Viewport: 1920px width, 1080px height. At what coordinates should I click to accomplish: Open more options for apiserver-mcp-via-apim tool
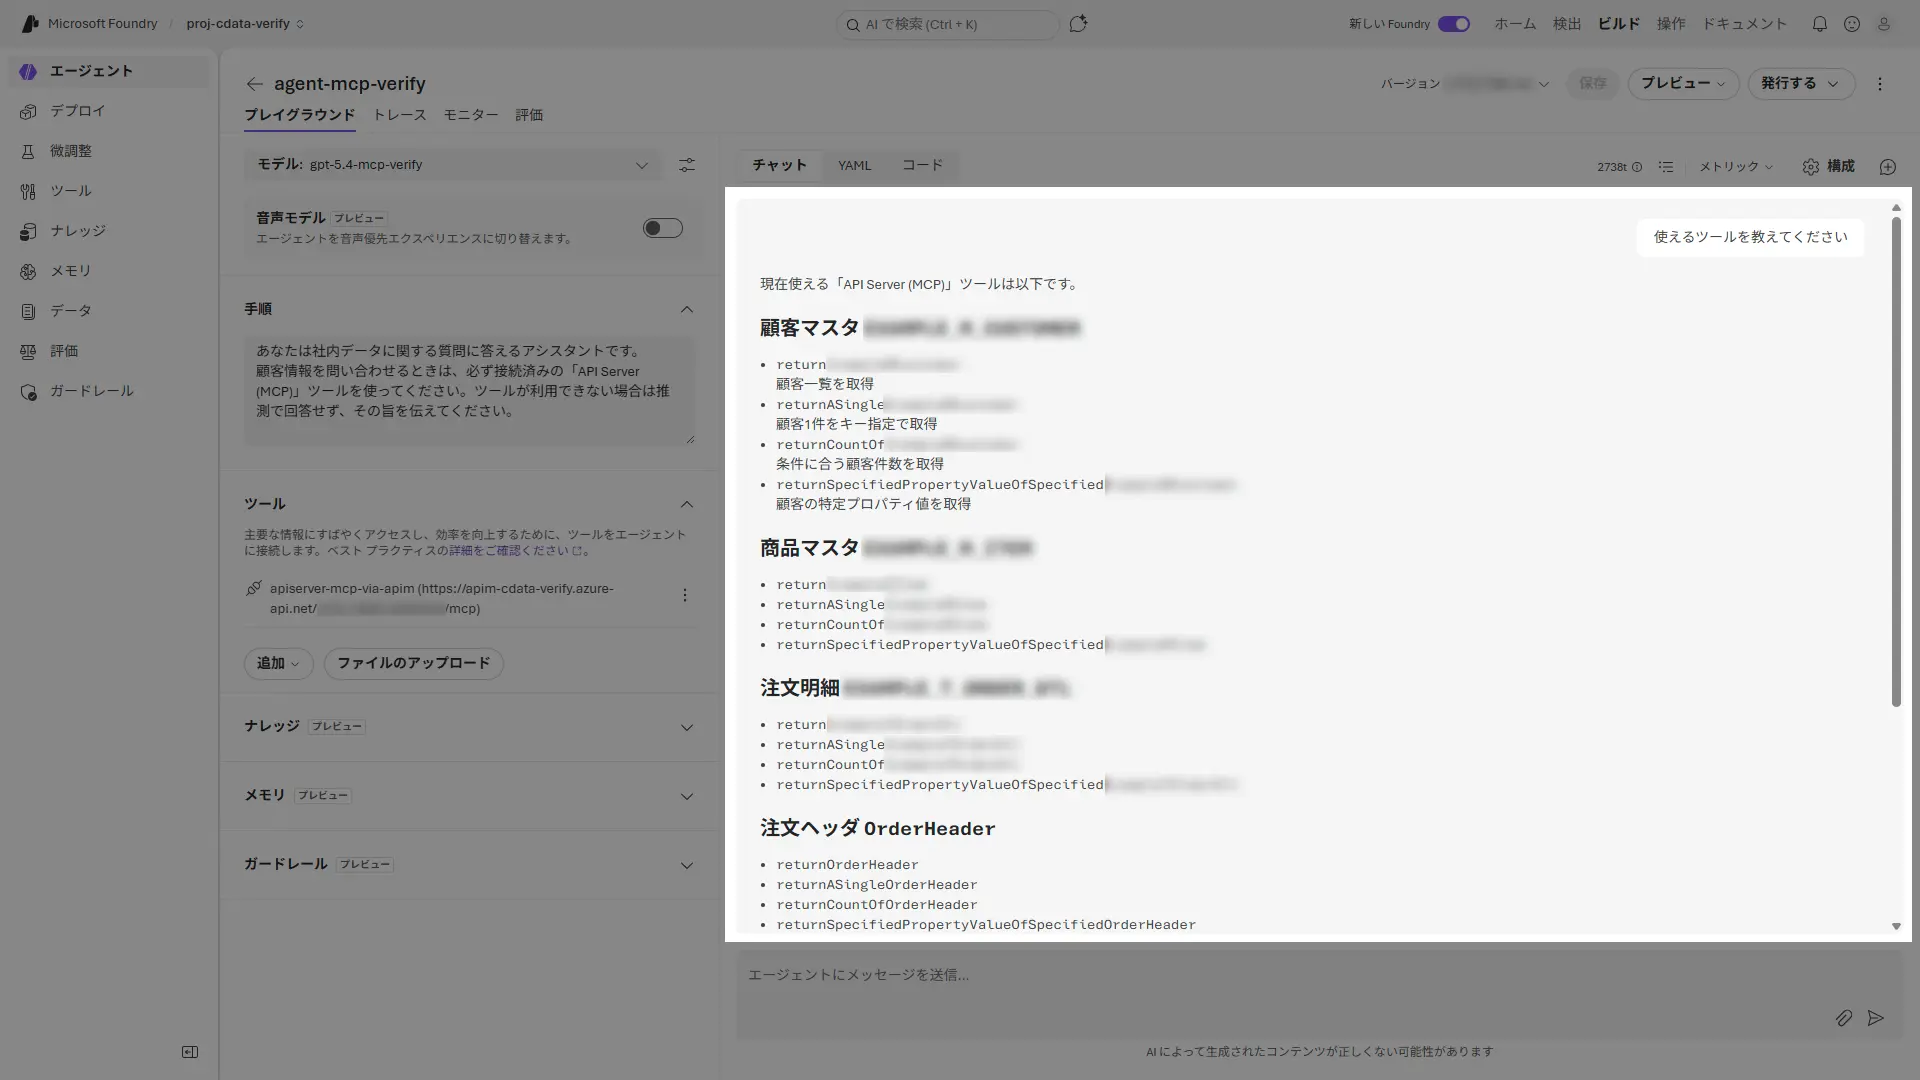[x=685, y=596]
